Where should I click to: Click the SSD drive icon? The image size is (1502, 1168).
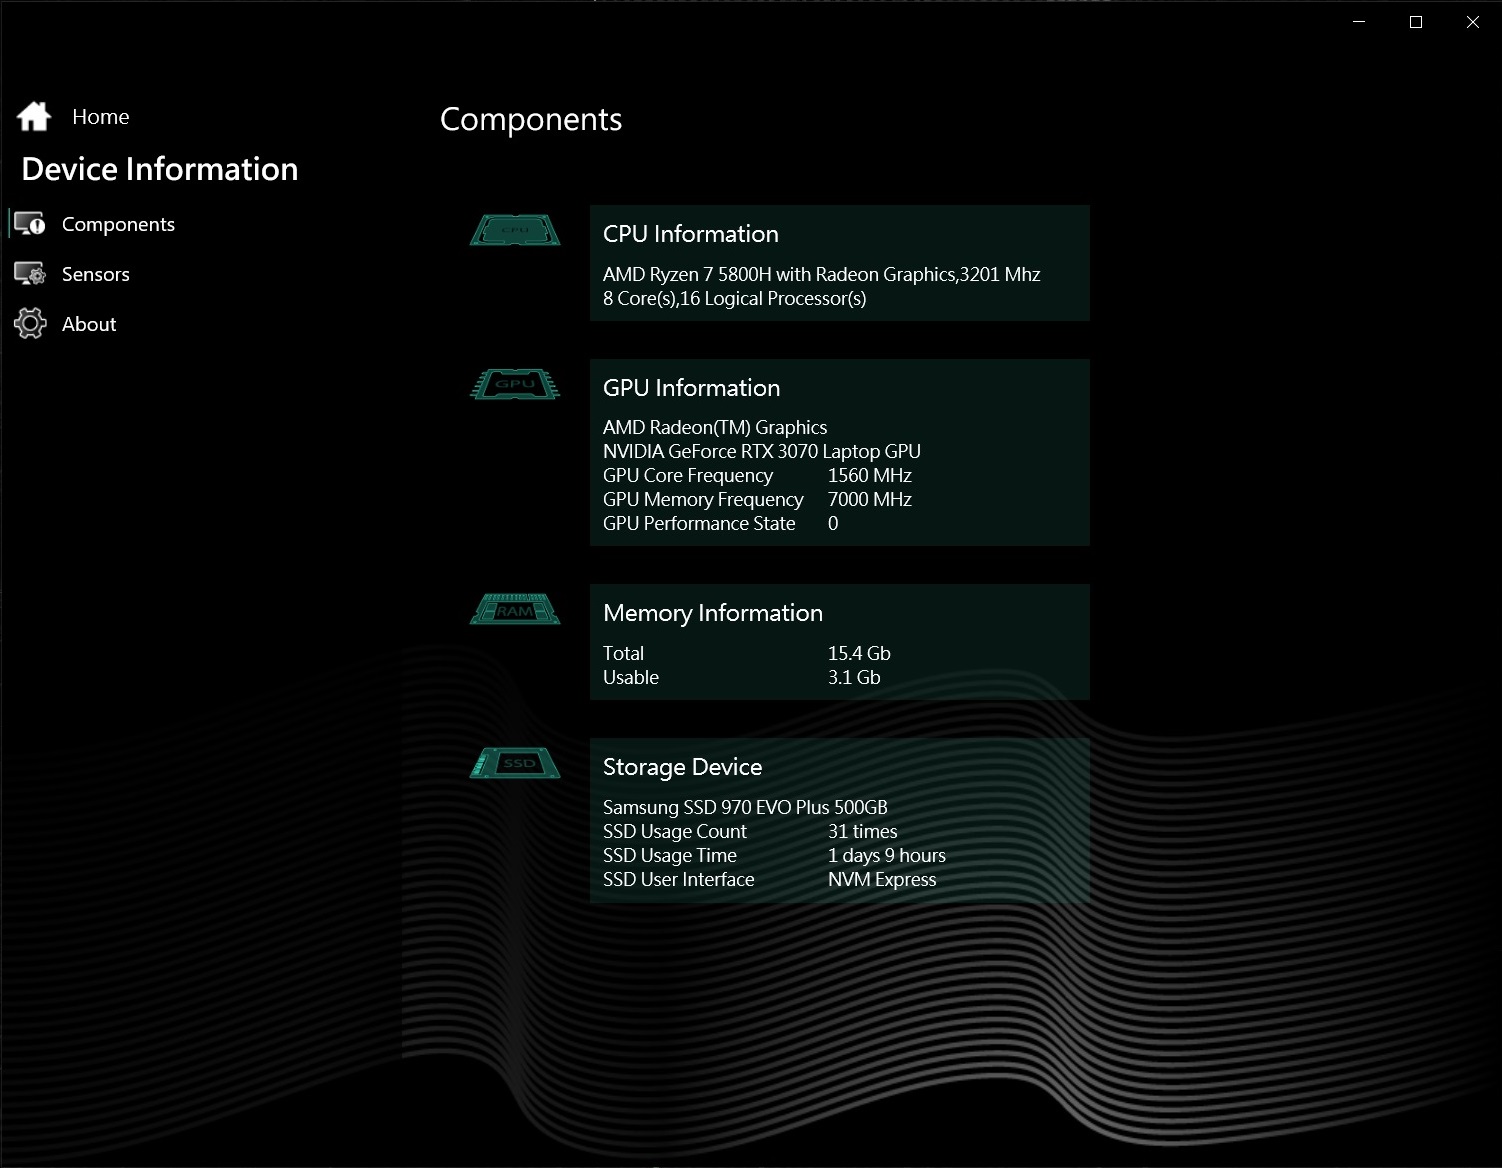[515, 763]
